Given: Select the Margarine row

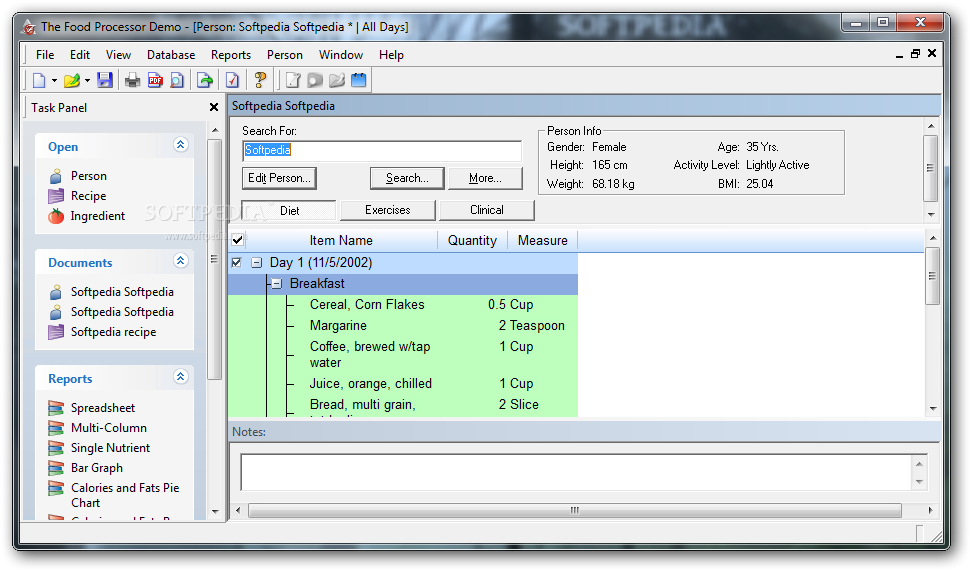Looking at the screenshot, I should tap(403, 326).
